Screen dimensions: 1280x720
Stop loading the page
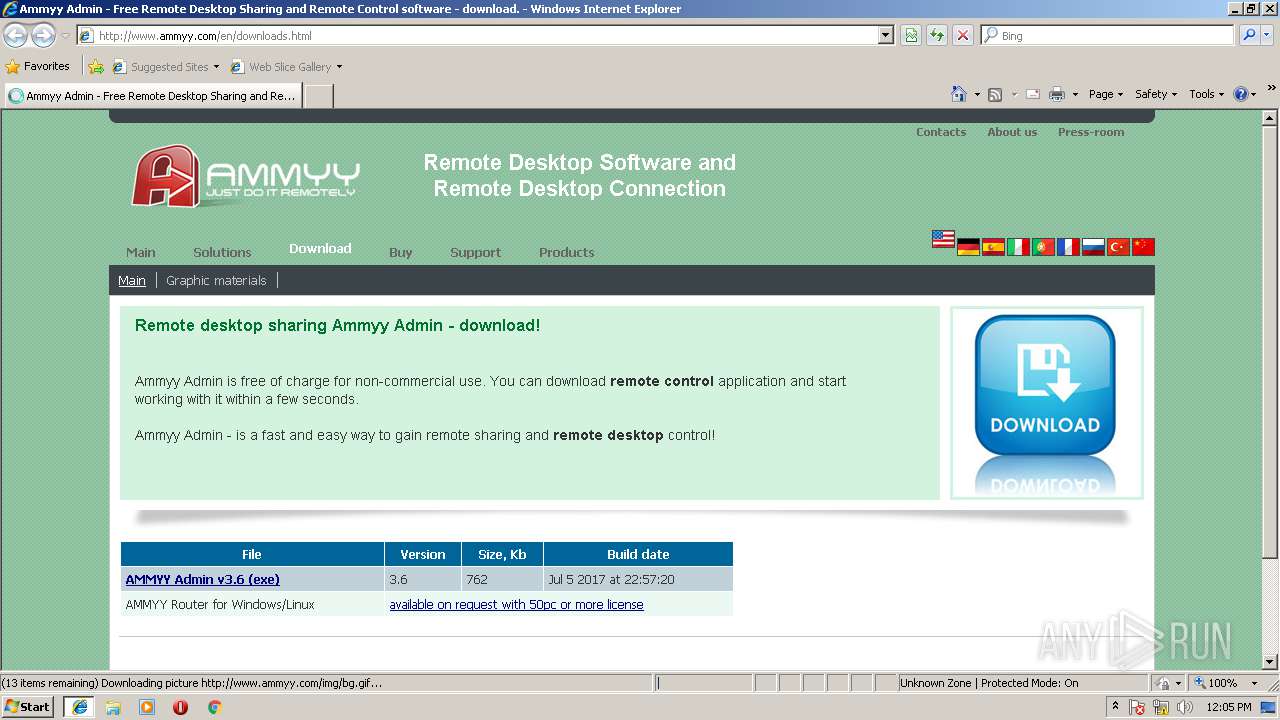tap(963, 35)
